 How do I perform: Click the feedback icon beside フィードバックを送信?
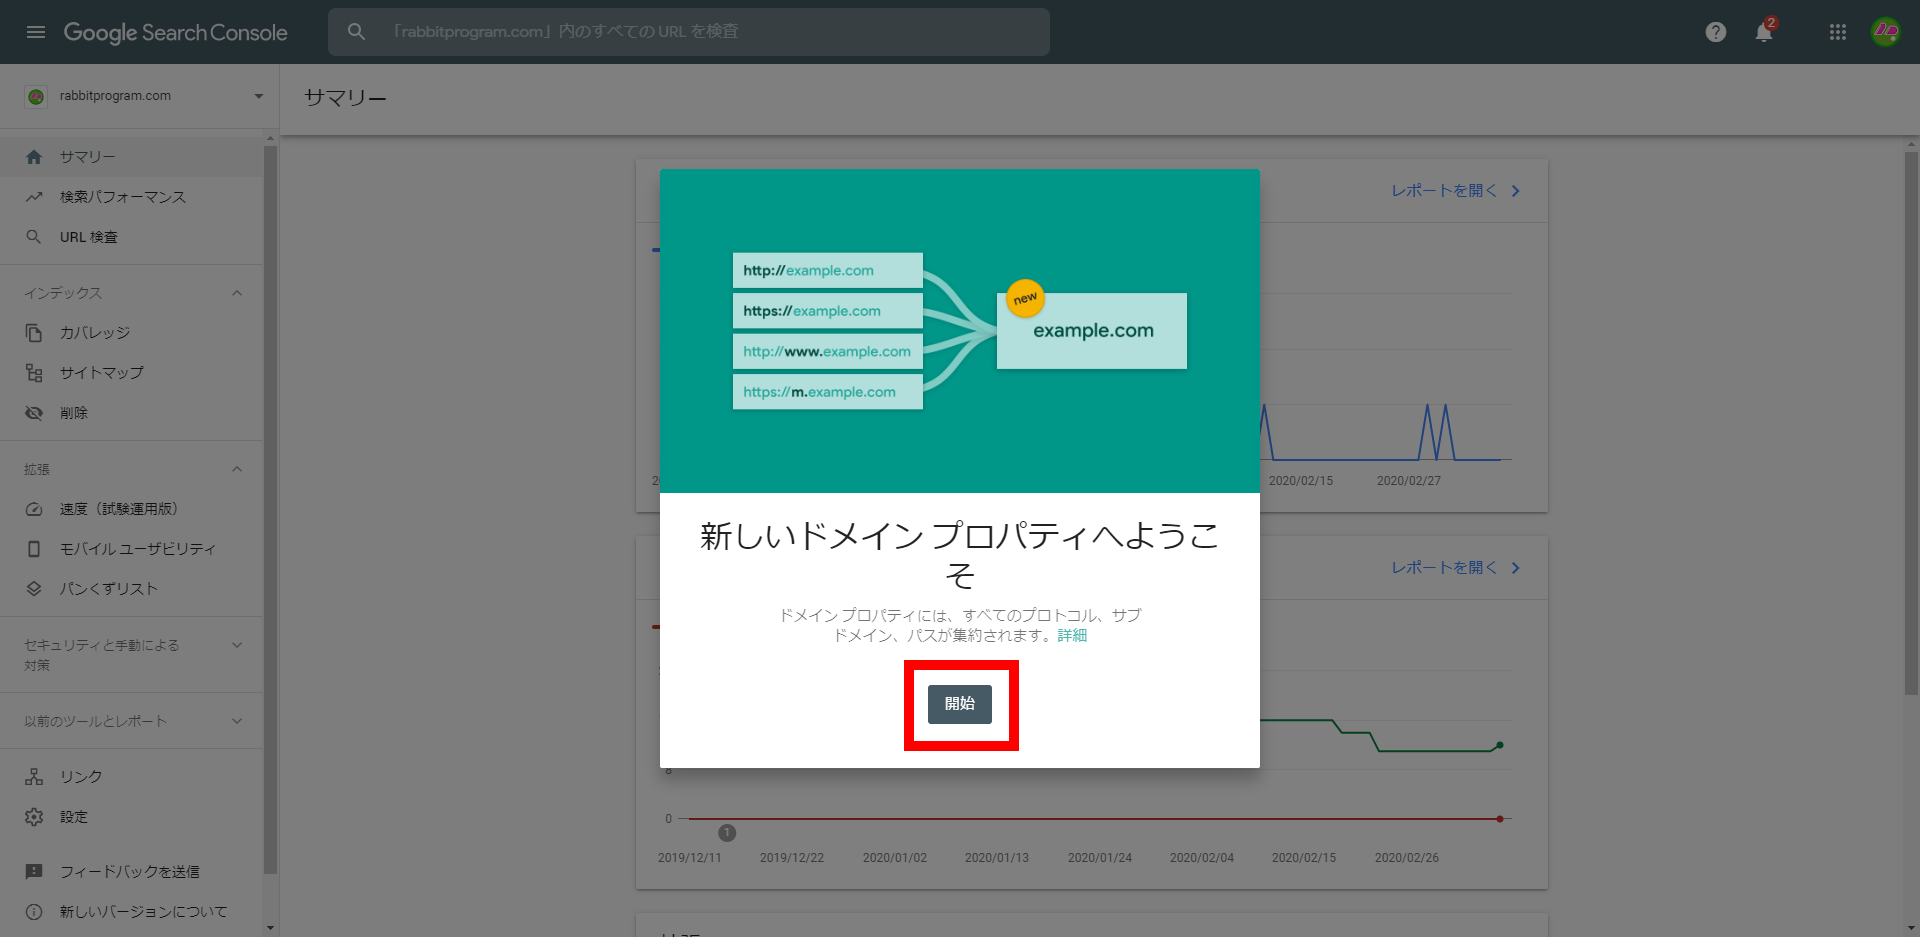(x=34, y=872)
